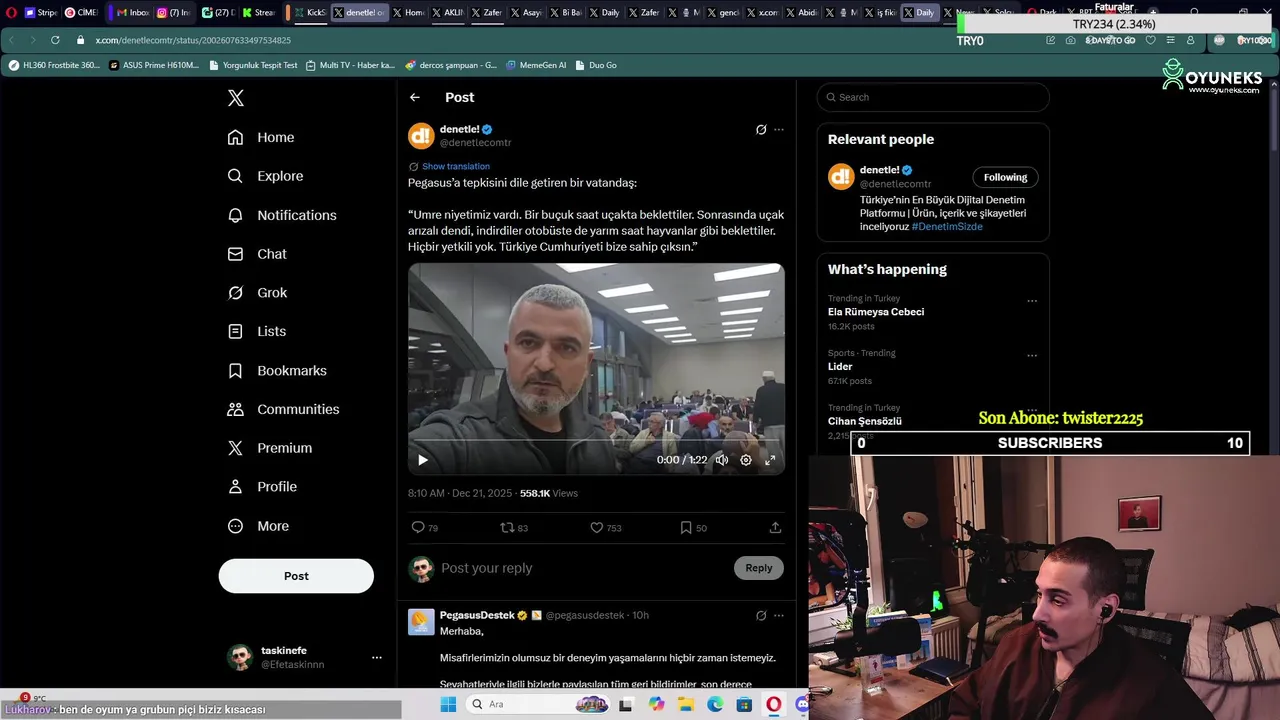1280x720 pixels.
Task: Open taskinefe account switcher menu
Action: 304,657
